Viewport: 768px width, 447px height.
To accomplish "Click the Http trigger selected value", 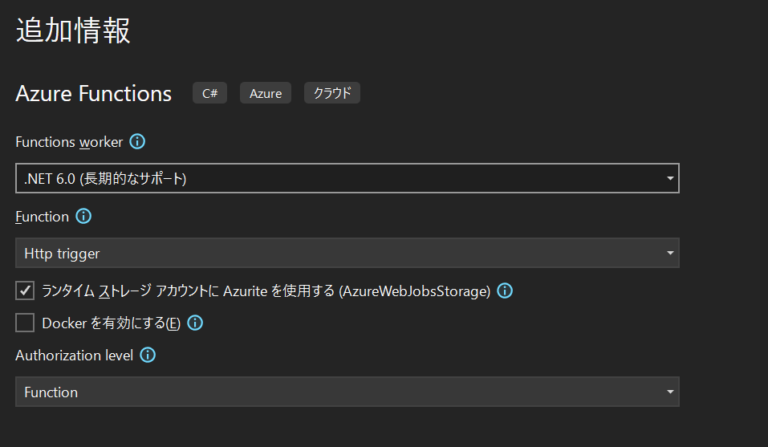I will coord(62,254).
